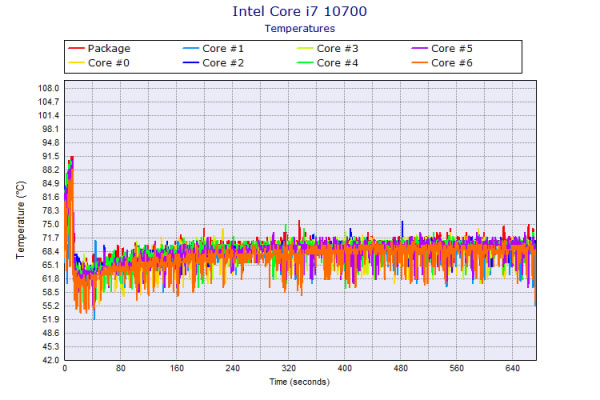Screen dimensions: 600x400
Task: Select the 'Core #2' legend label
Action: coord(223,63)
